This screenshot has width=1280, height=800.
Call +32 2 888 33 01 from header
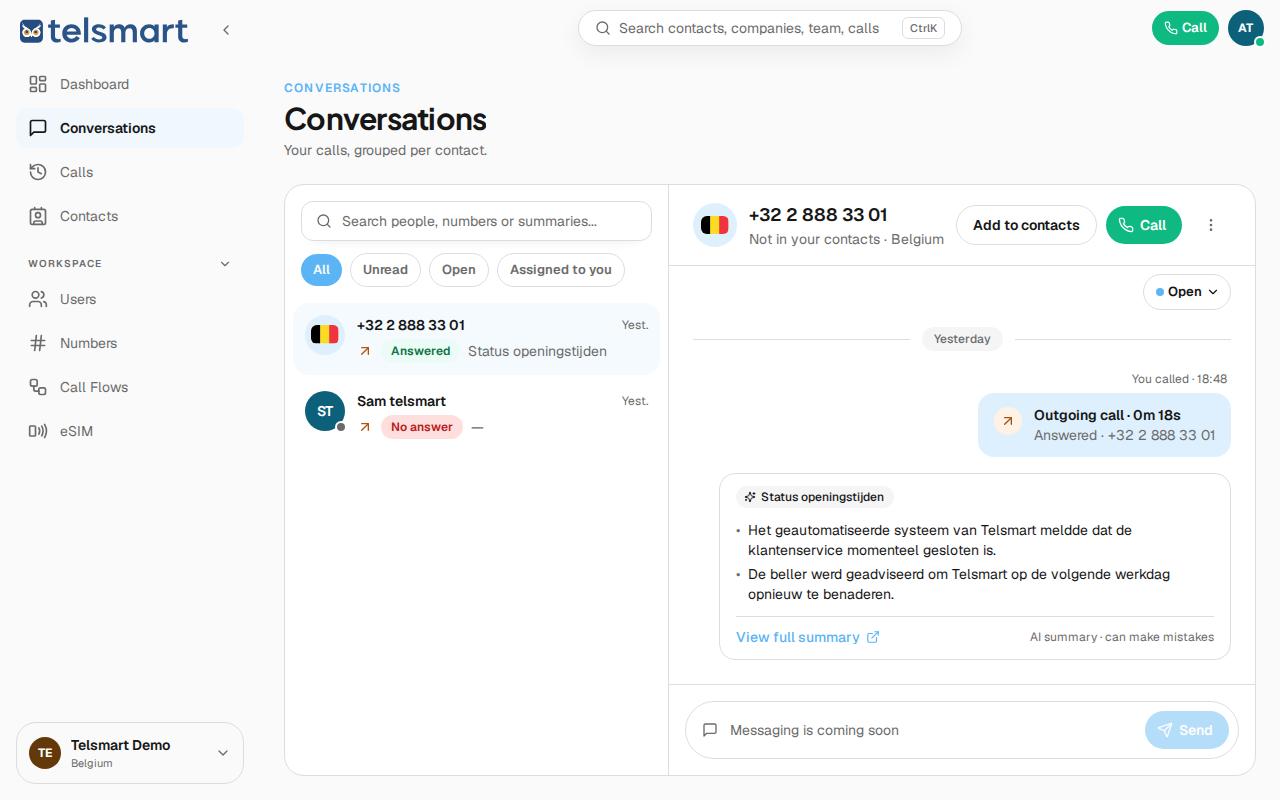tap(1143, 225)
